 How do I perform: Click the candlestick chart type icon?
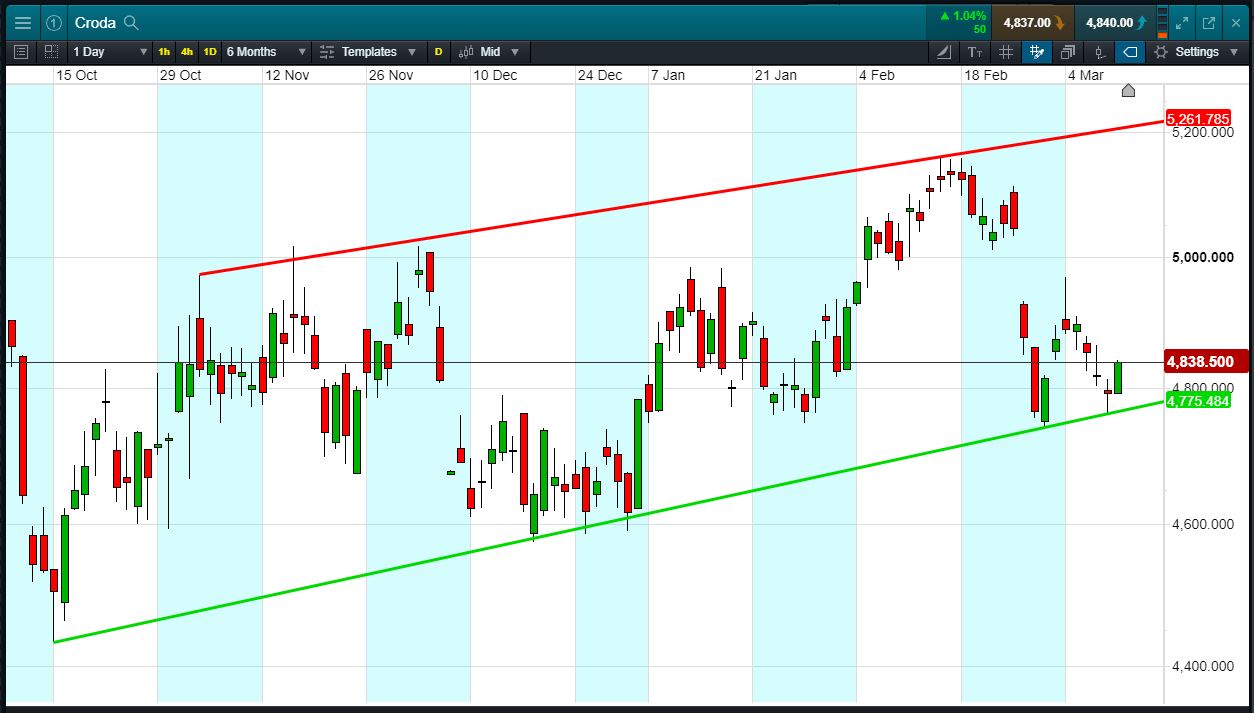(x=466, y=52)
